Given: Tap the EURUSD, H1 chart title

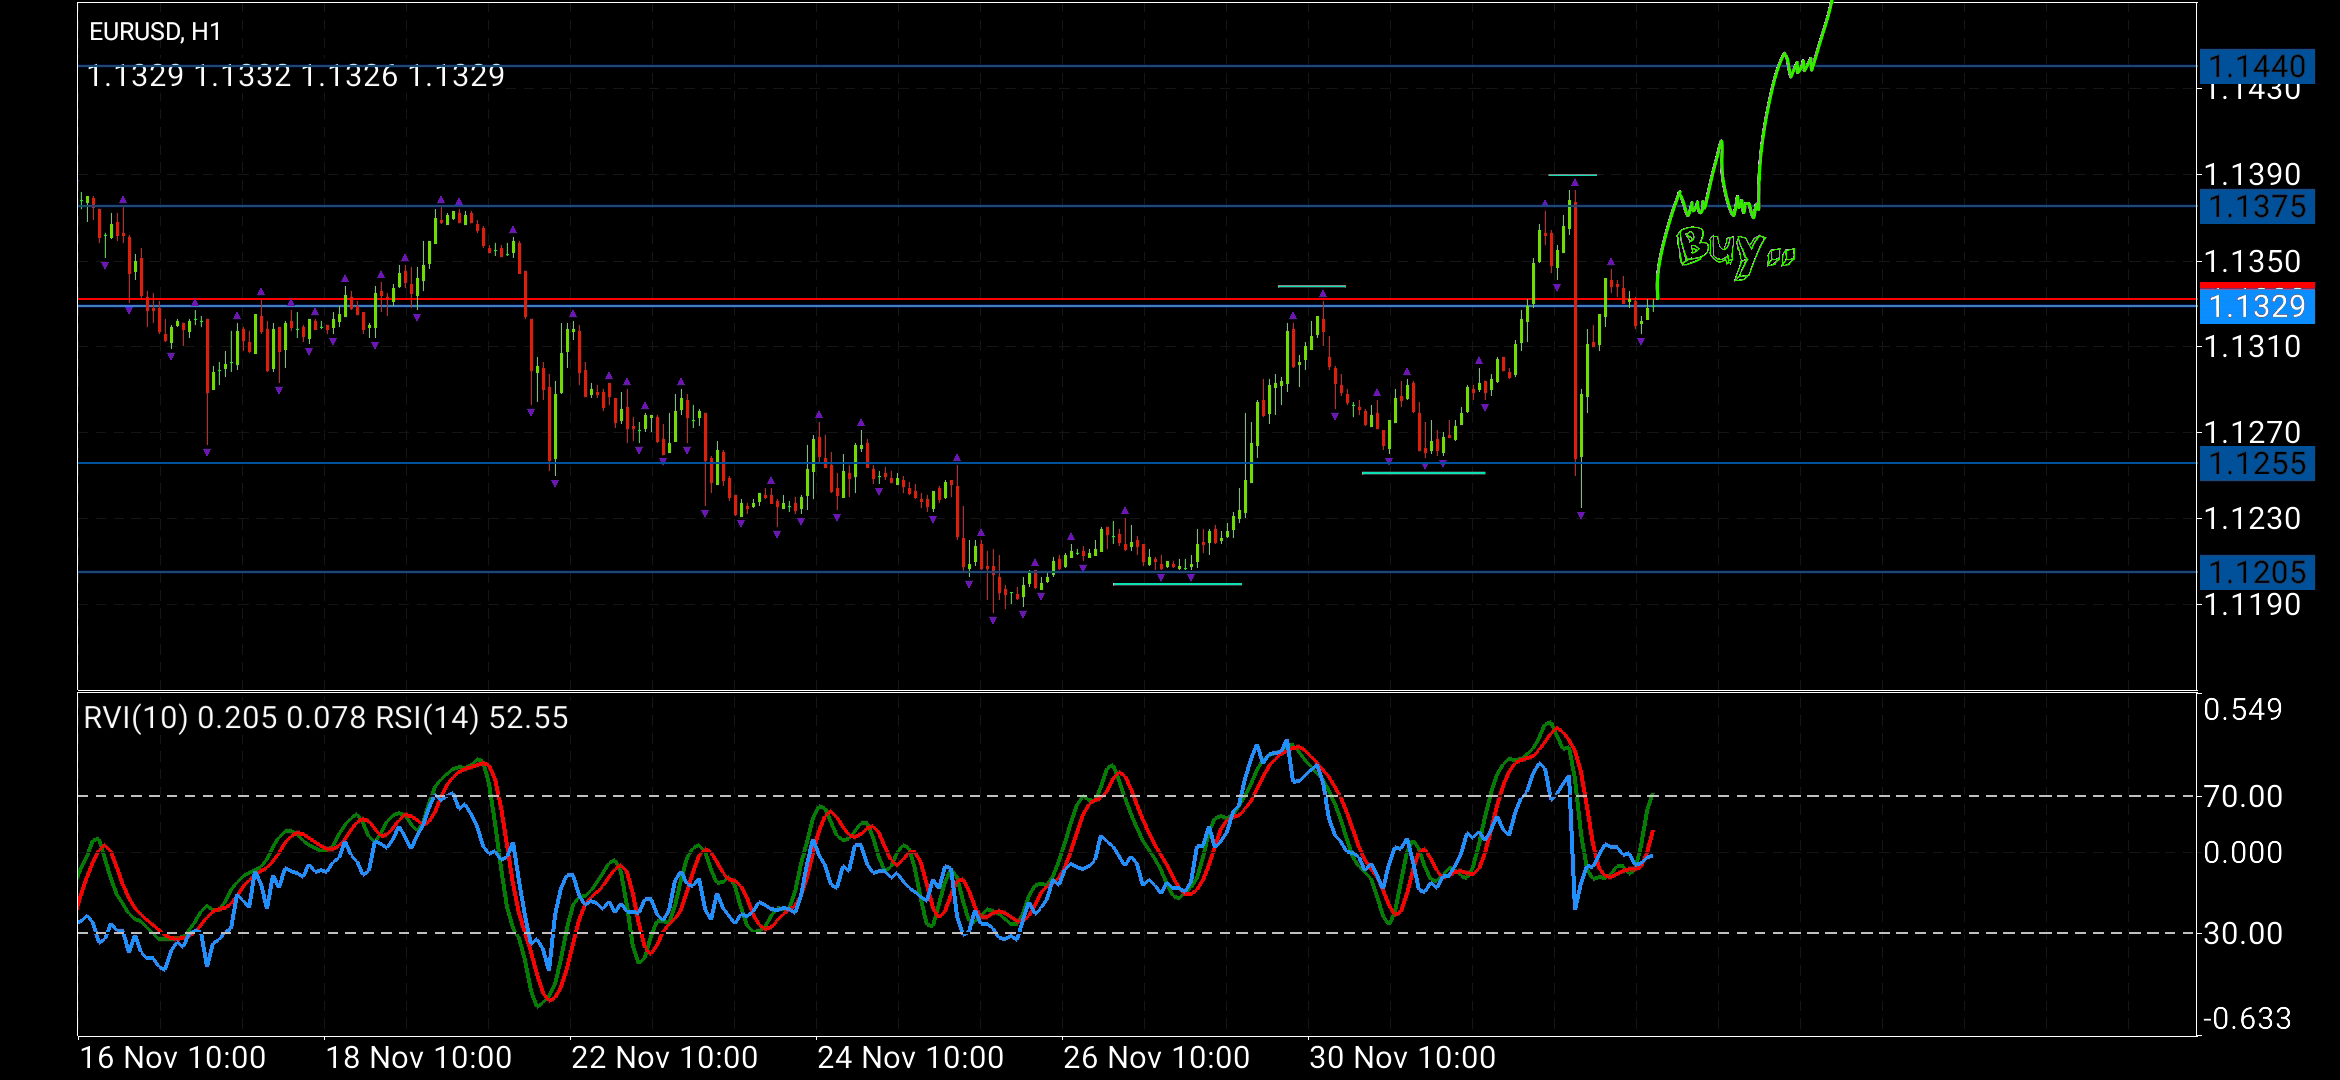Looking at the screenshot, I should click(x=155, y=32).
